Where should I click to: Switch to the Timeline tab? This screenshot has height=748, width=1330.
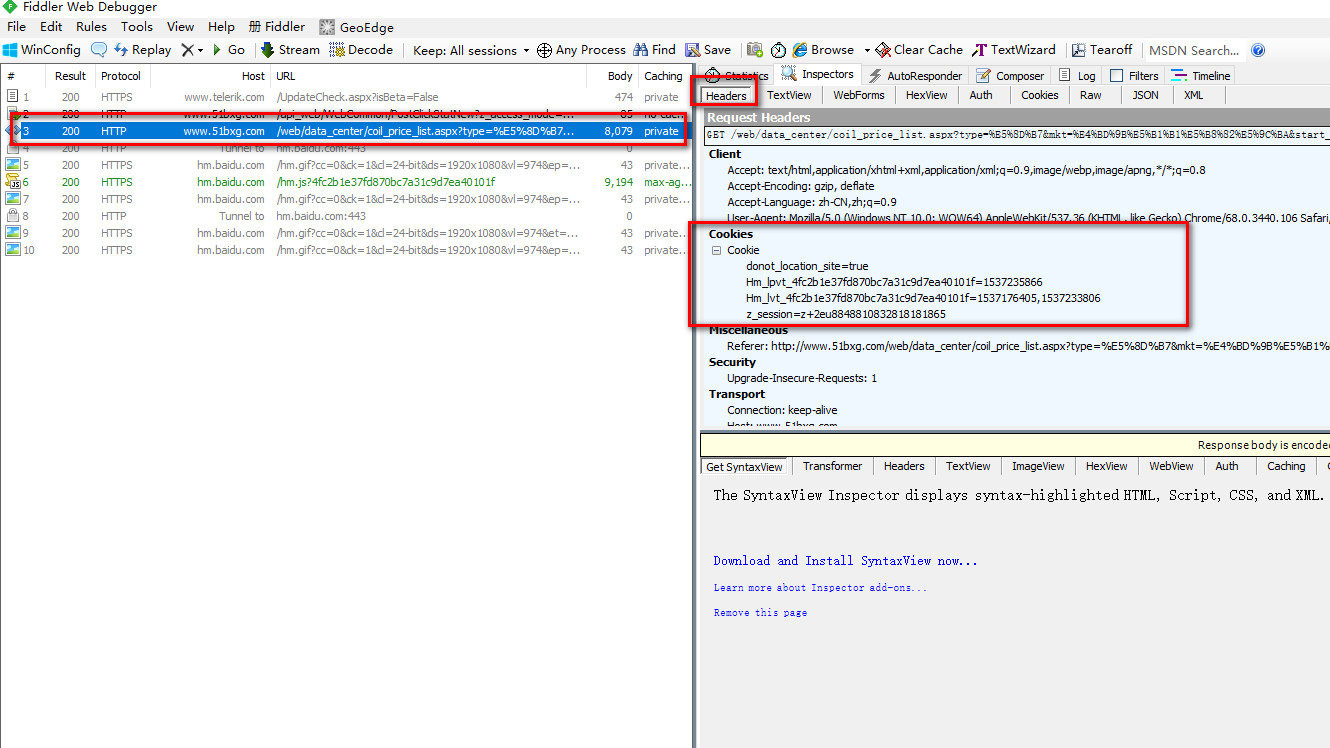[1201, 76]
